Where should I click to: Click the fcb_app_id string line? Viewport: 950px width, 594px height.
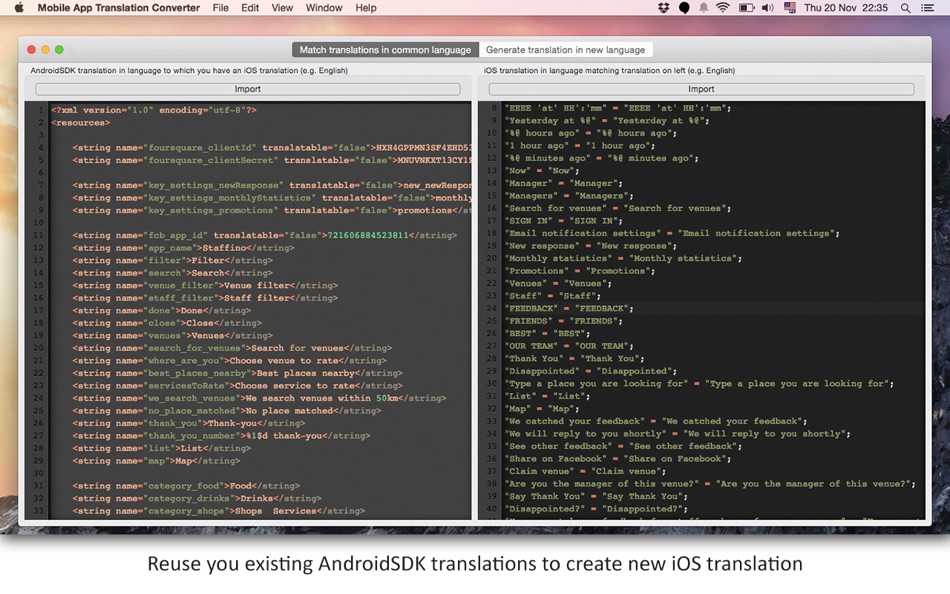coord(265,235)
